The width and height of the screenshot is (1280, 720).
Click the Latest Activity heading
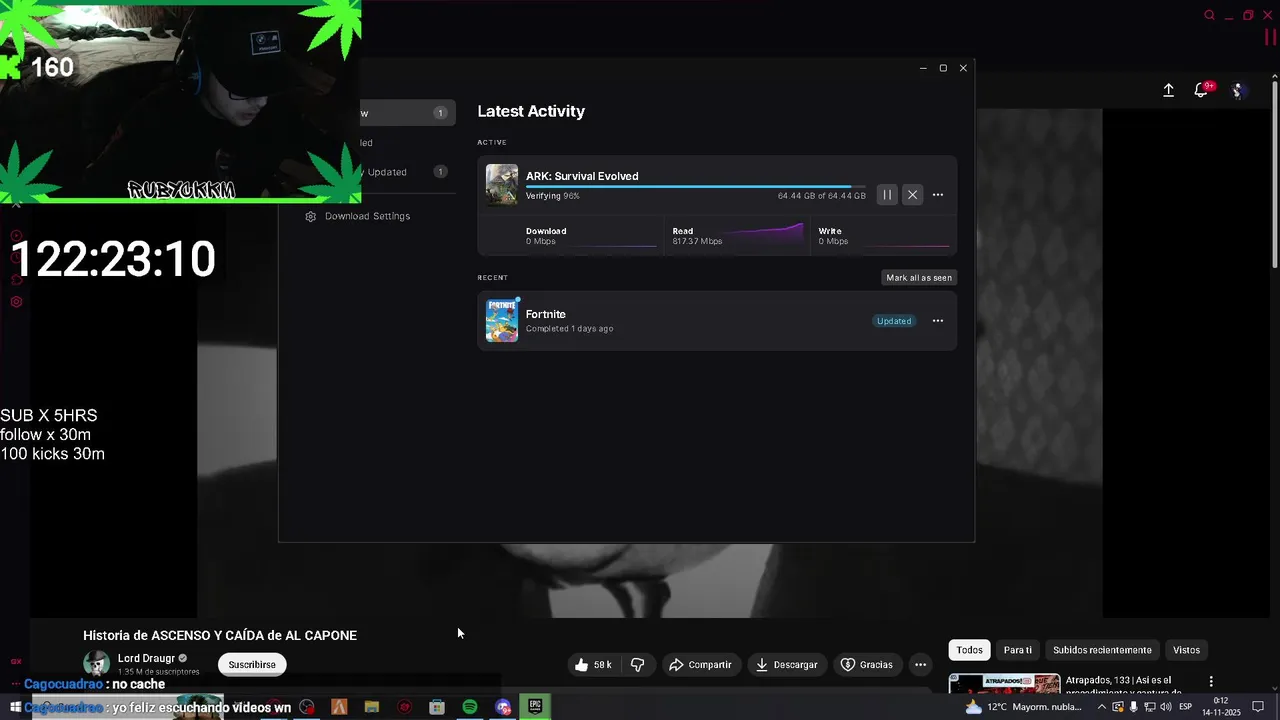(x=531, y=111)
